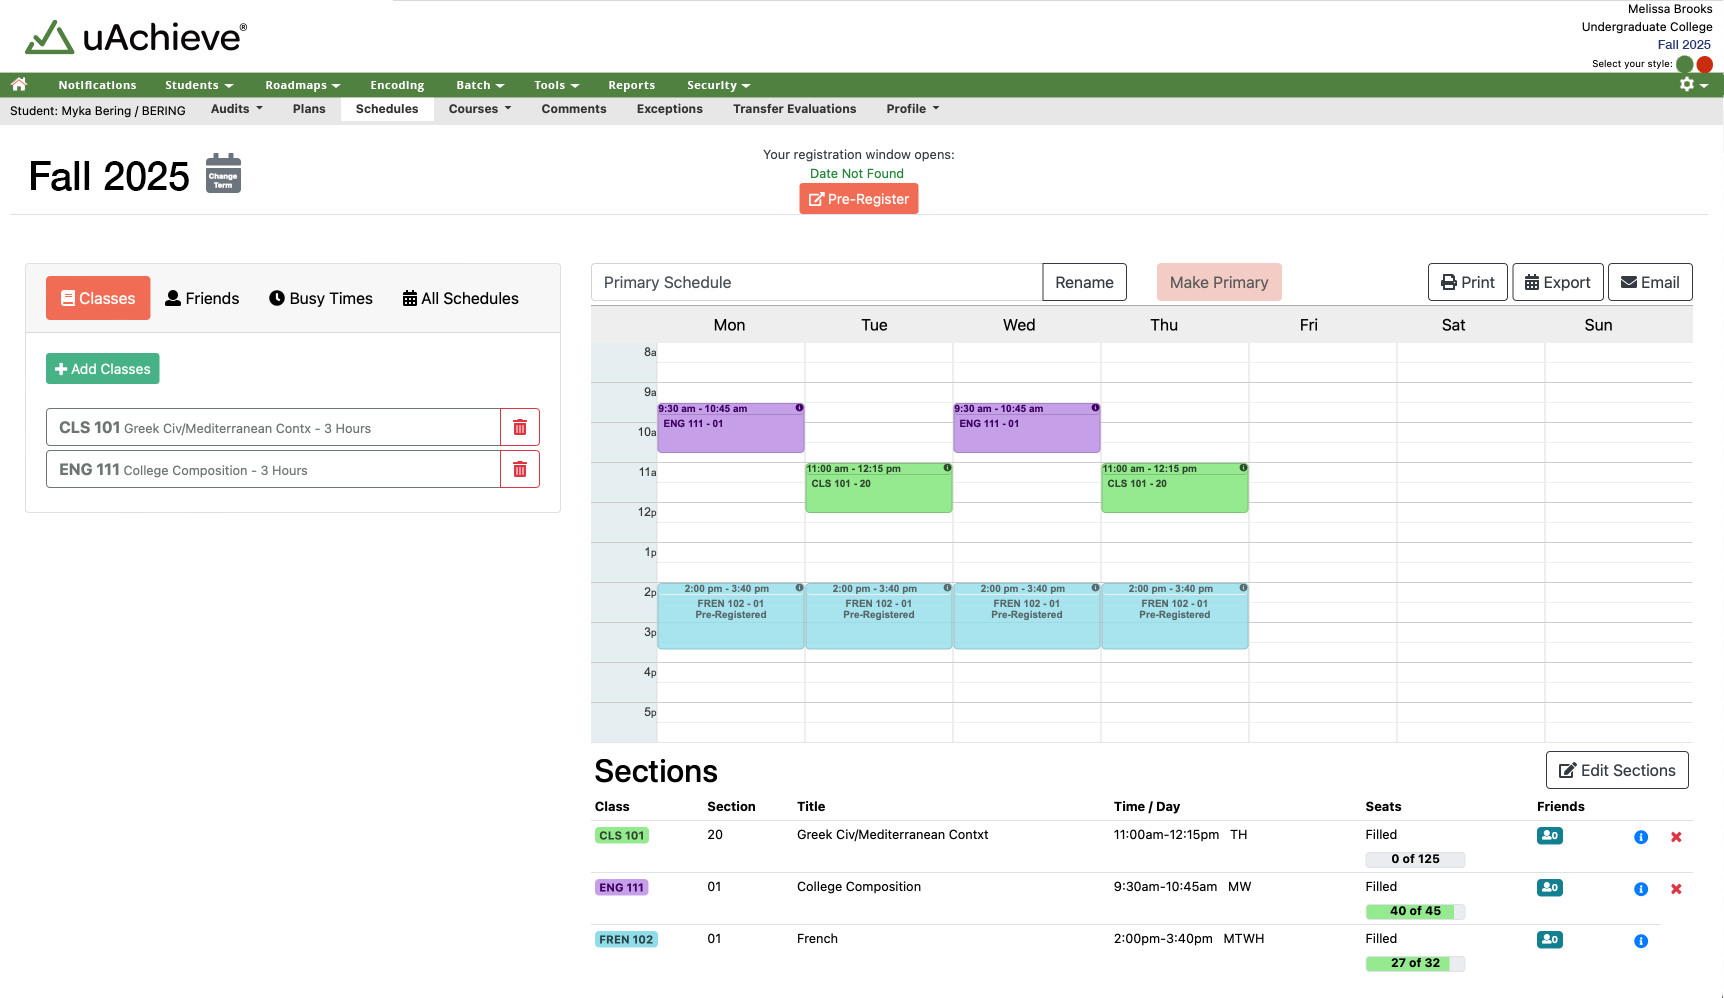Click the home icon in navigation bar
Viewport: 1724px width, 998px height.
(x=19, y=85)
